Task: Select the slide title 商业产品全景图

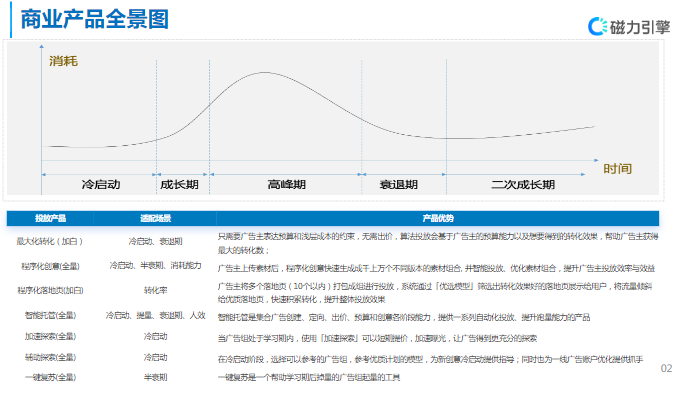Action: [x=94, y=19]
